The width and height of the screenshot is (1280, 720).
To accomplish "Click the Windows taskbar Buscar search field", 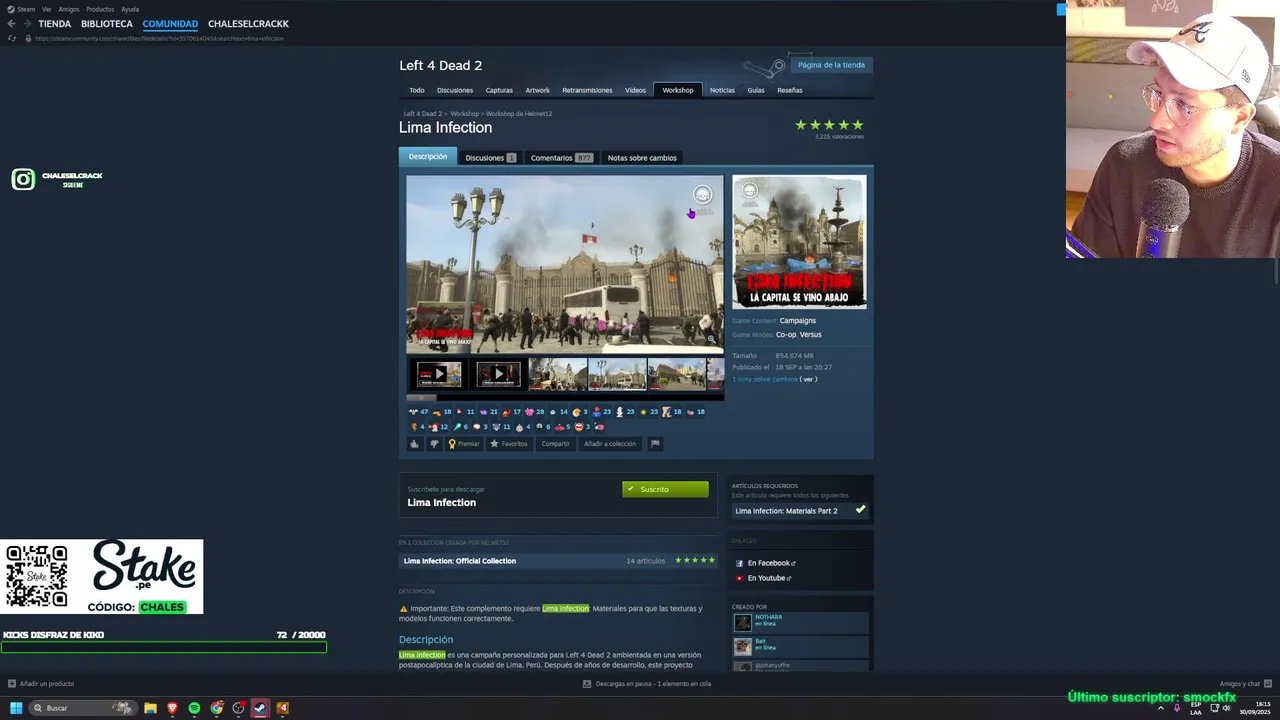I will (x=82, y=708).
